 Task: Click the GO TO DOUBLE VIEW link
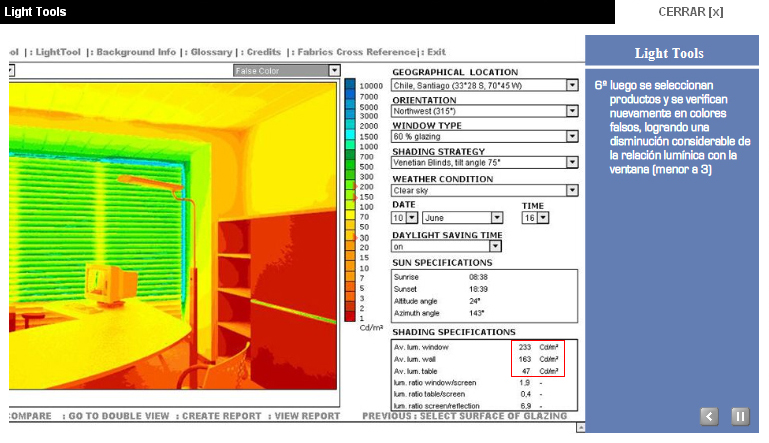[119, 416]
